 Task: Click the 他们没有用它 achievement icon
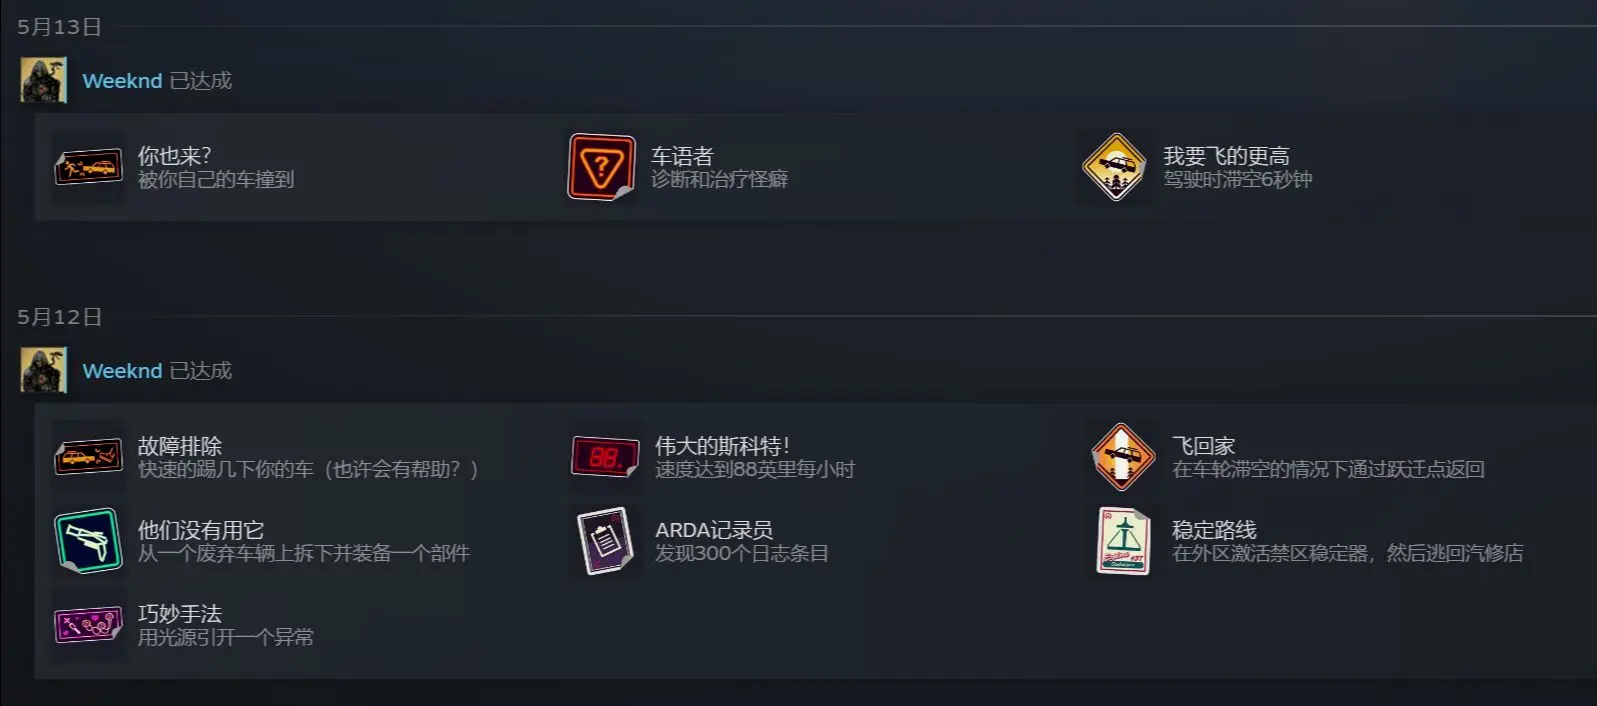(89, 541)
